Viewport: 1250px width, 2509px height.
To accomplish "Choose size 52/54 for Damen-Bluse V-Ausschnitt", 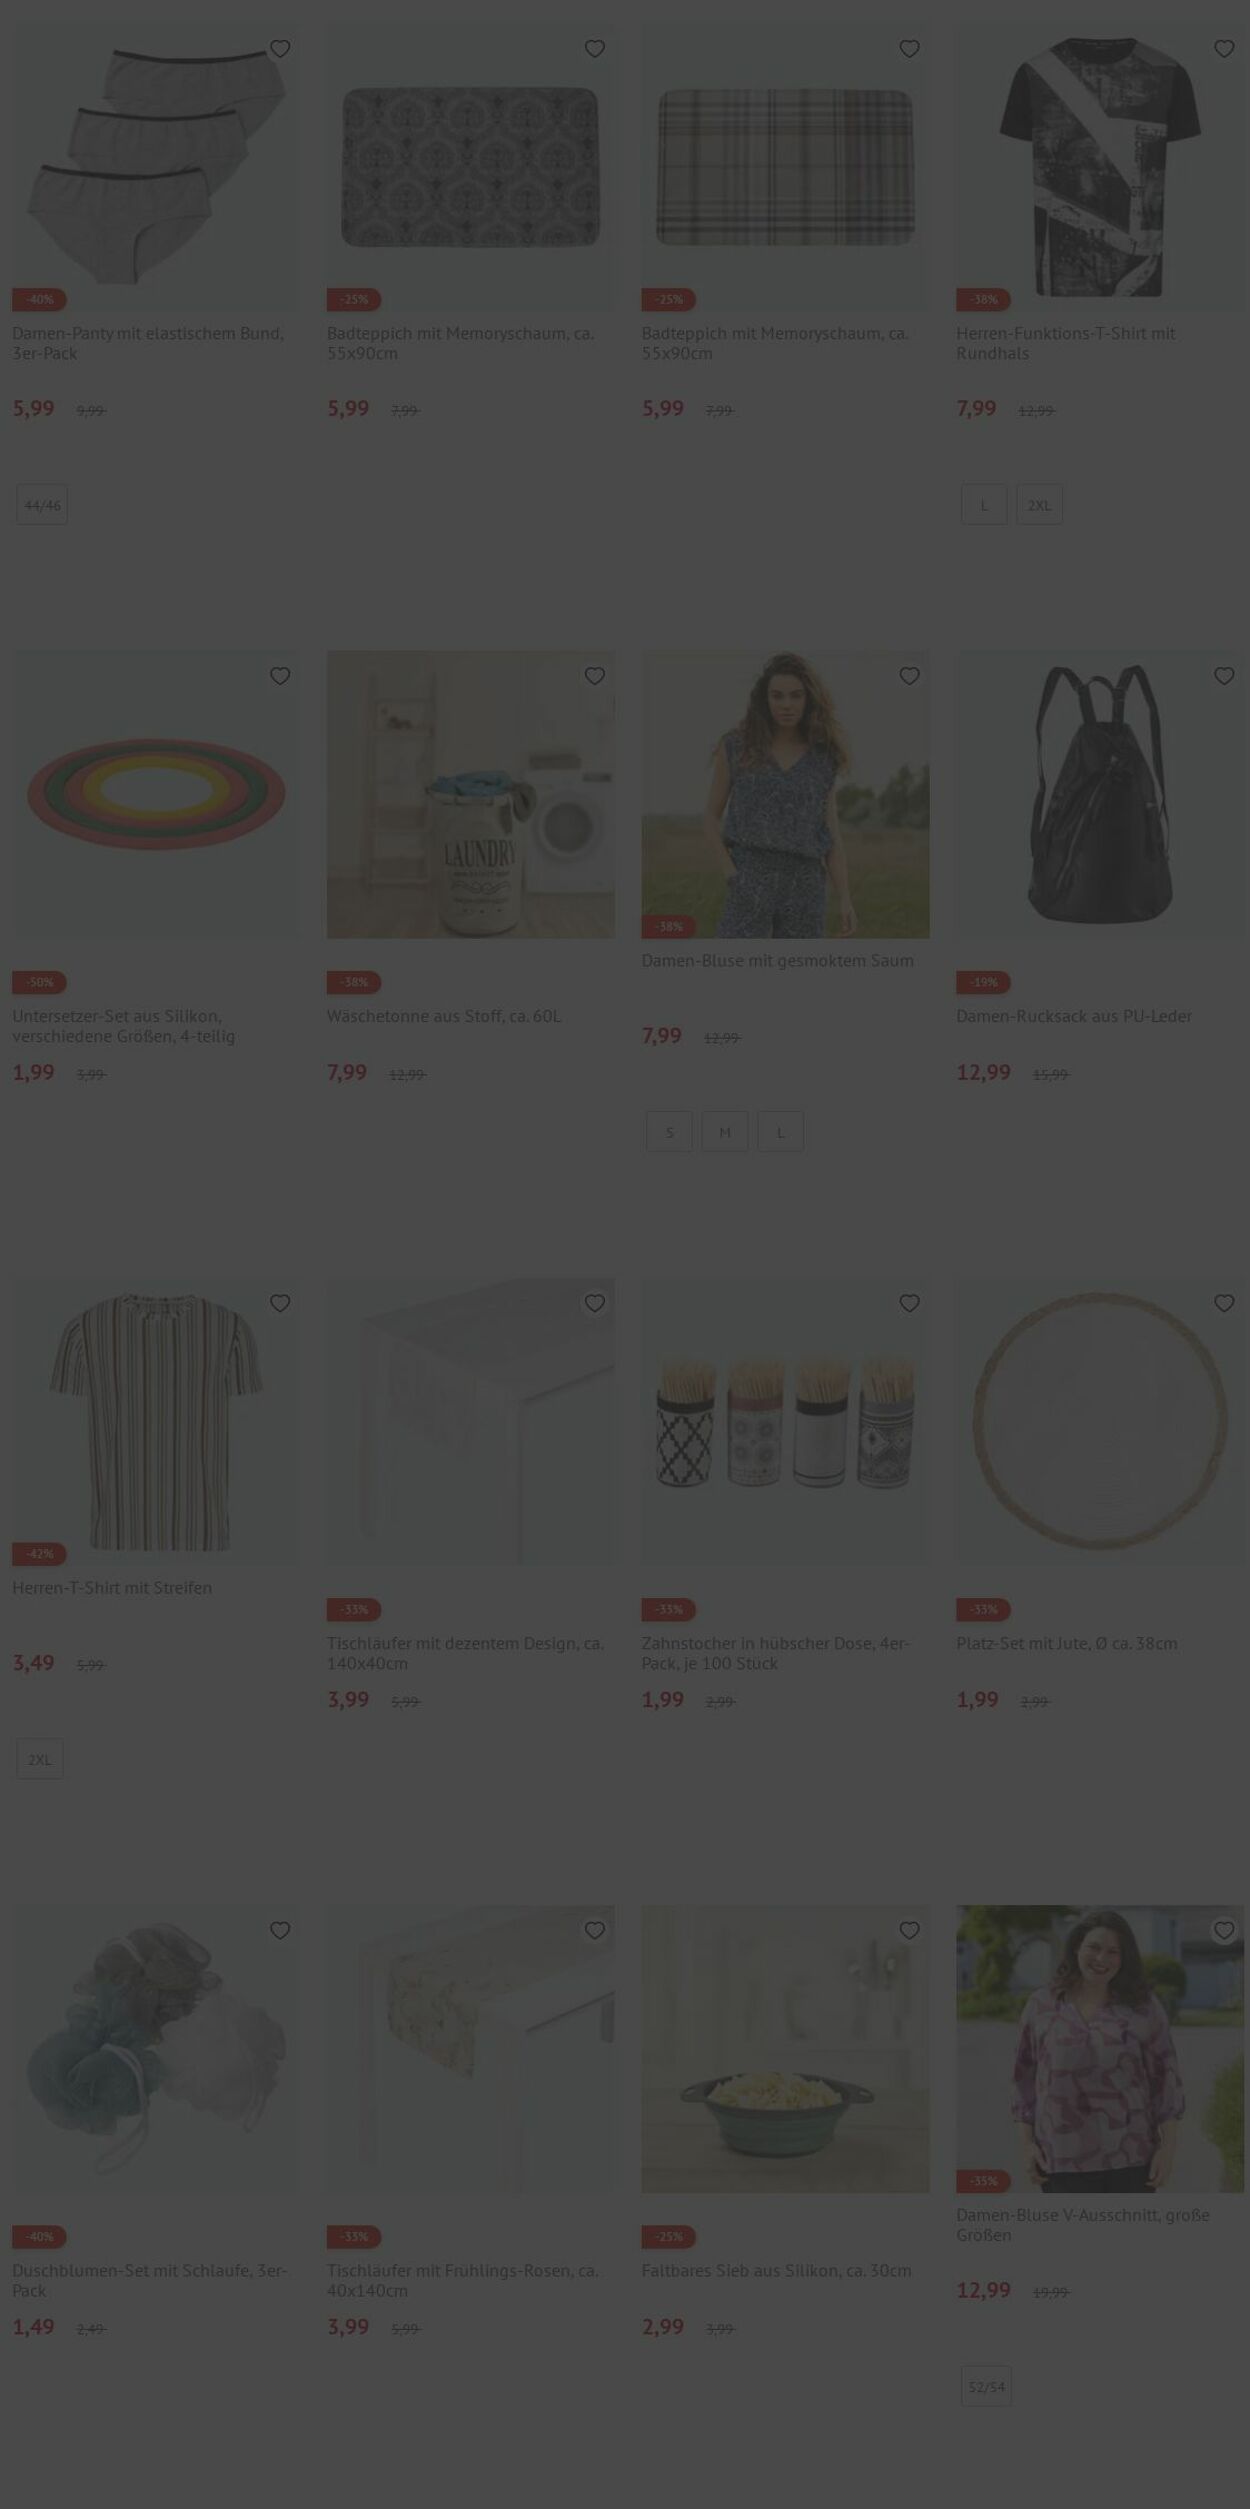I will click(x=986, y=2386).
